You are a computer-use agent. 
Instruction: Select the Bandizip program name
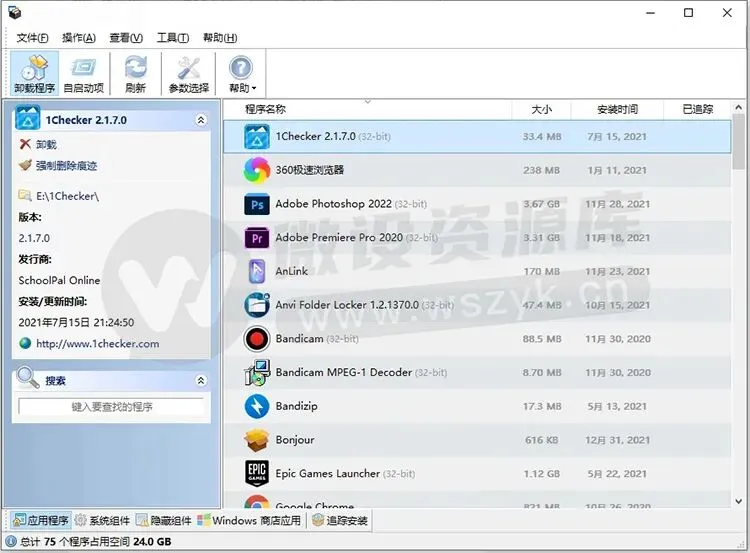(x=296, y=406)
